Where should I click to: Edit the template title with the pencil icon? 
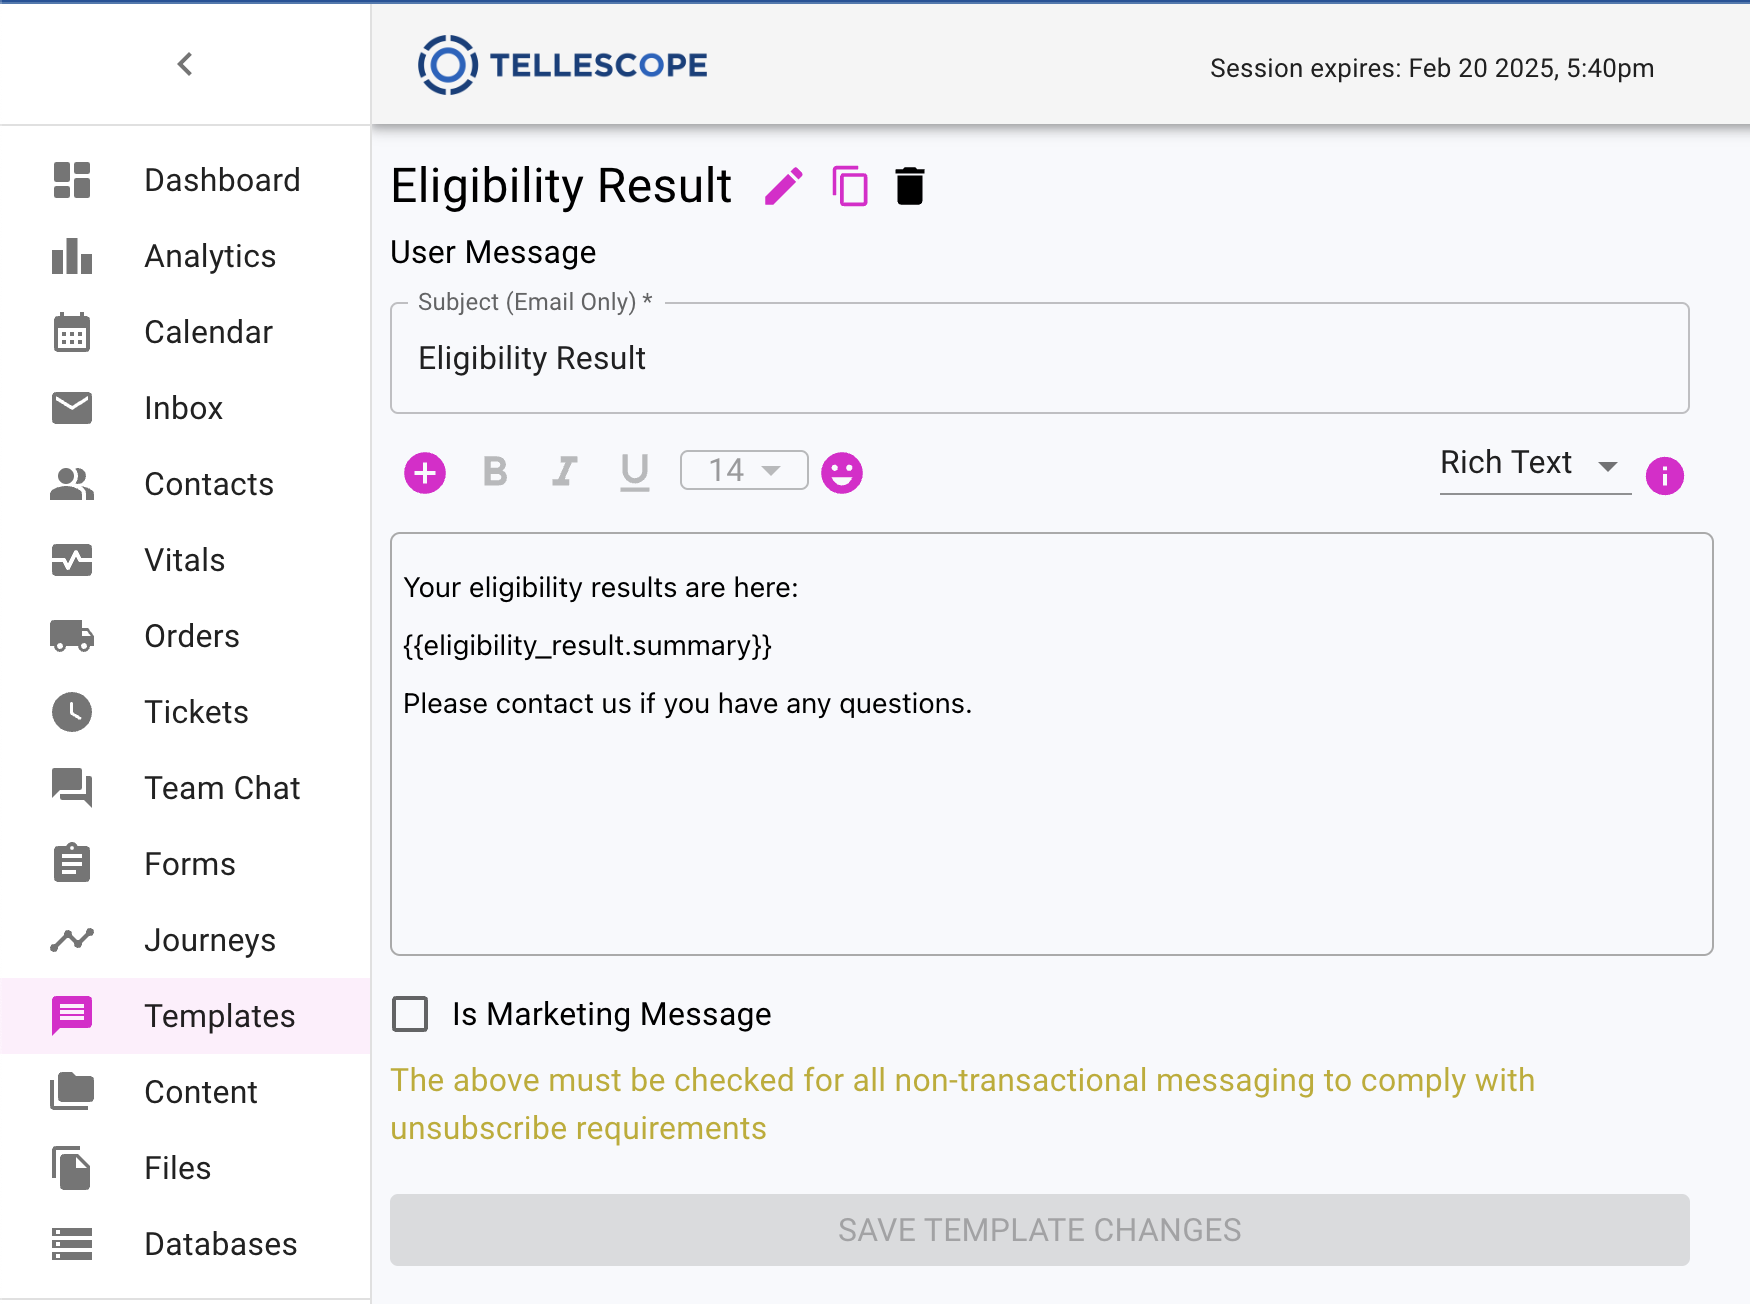pyautogui.click(x=784, y=186)
